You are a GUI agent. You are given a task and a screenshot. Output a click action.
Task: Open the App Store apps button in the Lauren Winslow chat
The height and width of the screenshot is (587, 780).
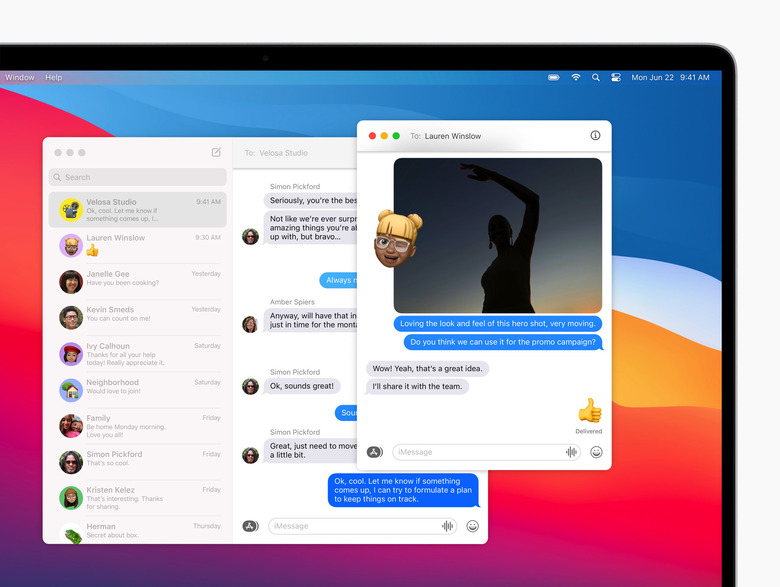click(375, 452)
